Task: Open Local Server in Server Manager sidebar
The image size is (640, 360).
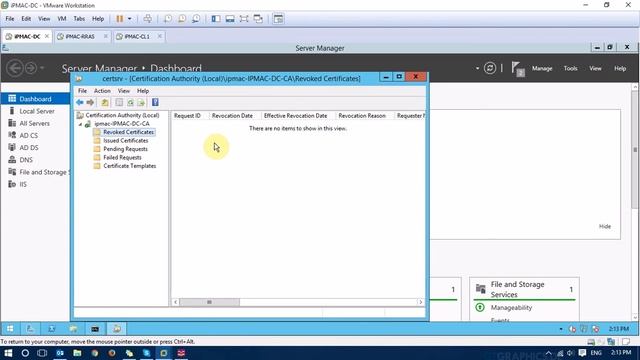Action: tap(37, 111)
